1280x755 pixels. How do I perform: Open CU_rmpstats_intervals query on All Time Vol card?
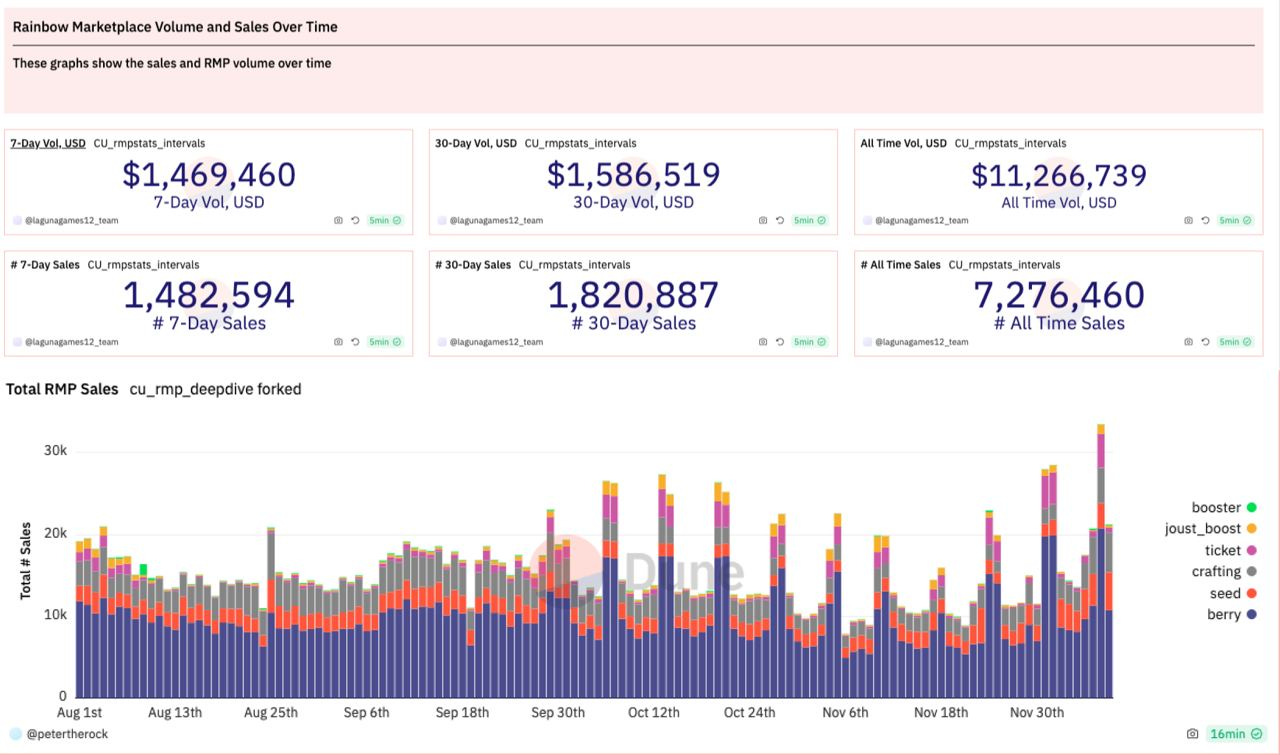click(x=1011, y=143)
